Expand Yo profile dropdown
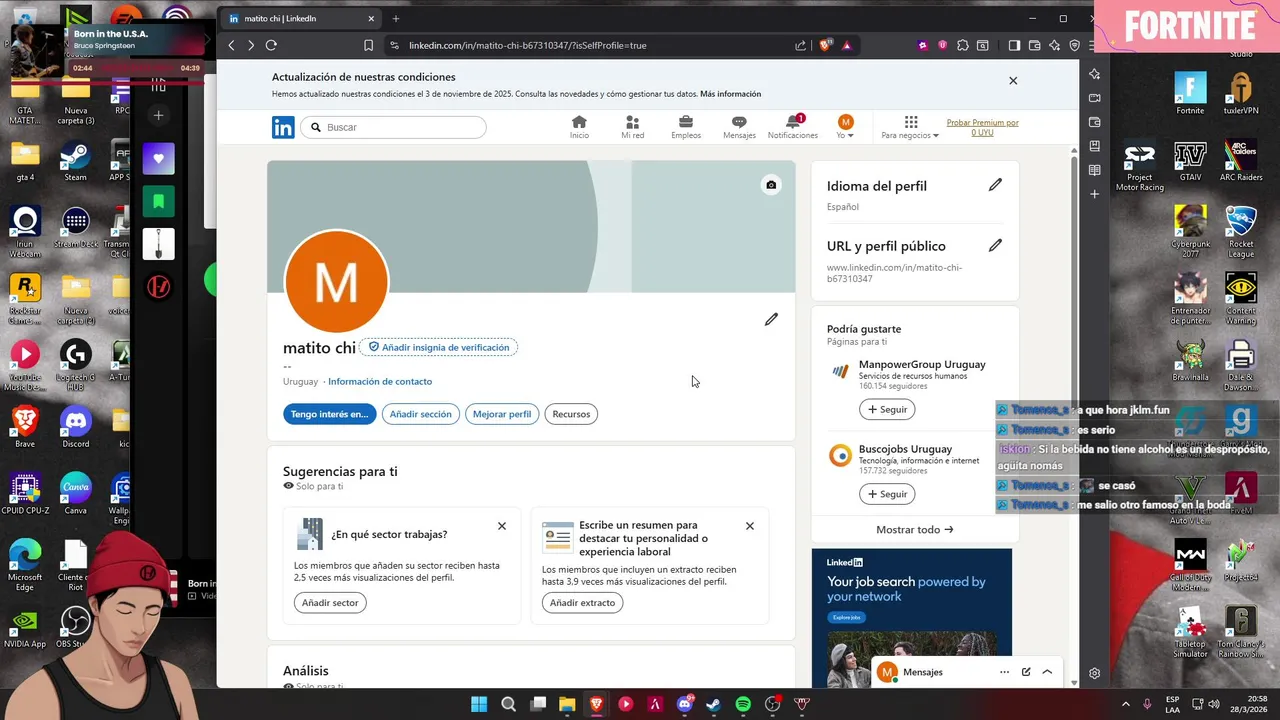1280x720 pixels. [x=846, y=127]
